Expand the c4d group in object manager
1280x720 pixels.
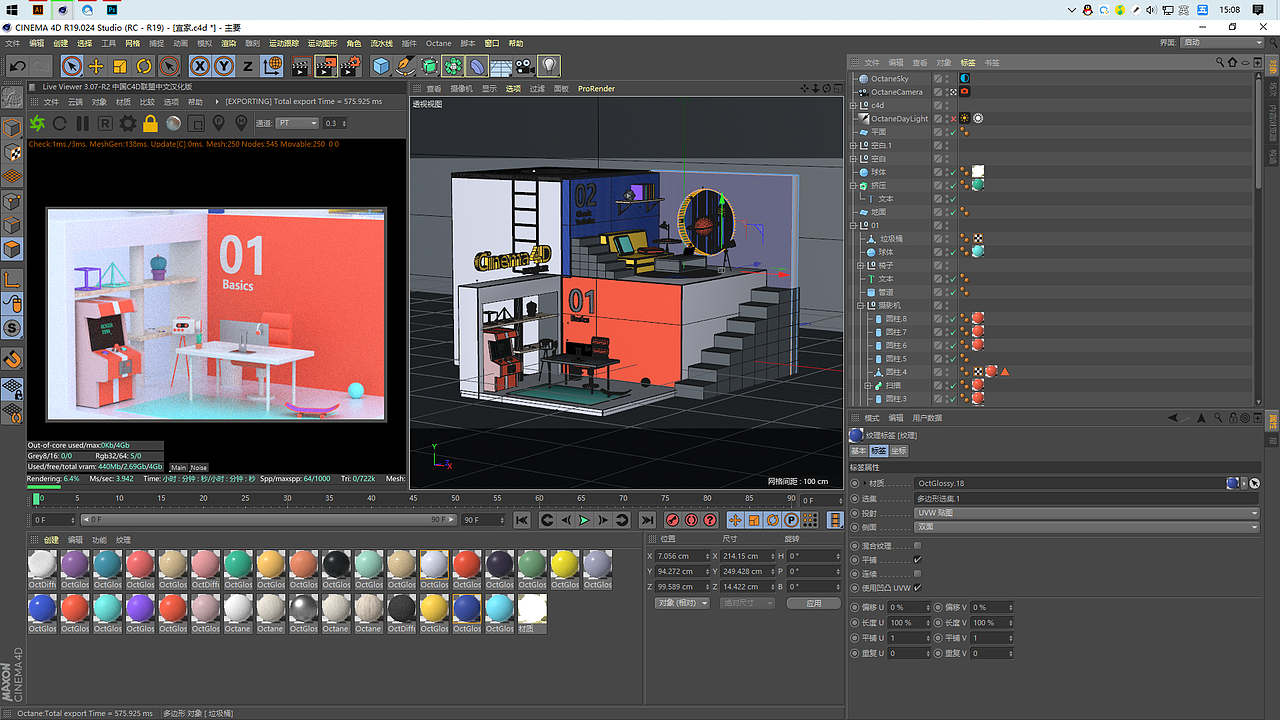853,105
